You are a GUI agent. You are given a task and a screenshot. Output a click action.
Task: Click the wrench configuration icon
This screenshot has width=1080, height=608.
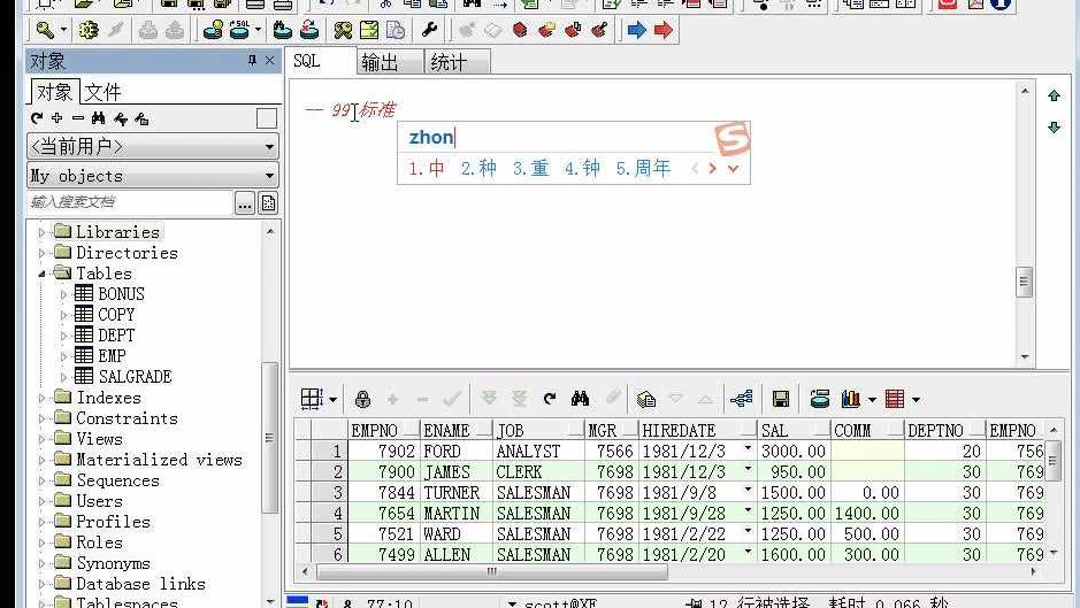click(x=428, y=30)
